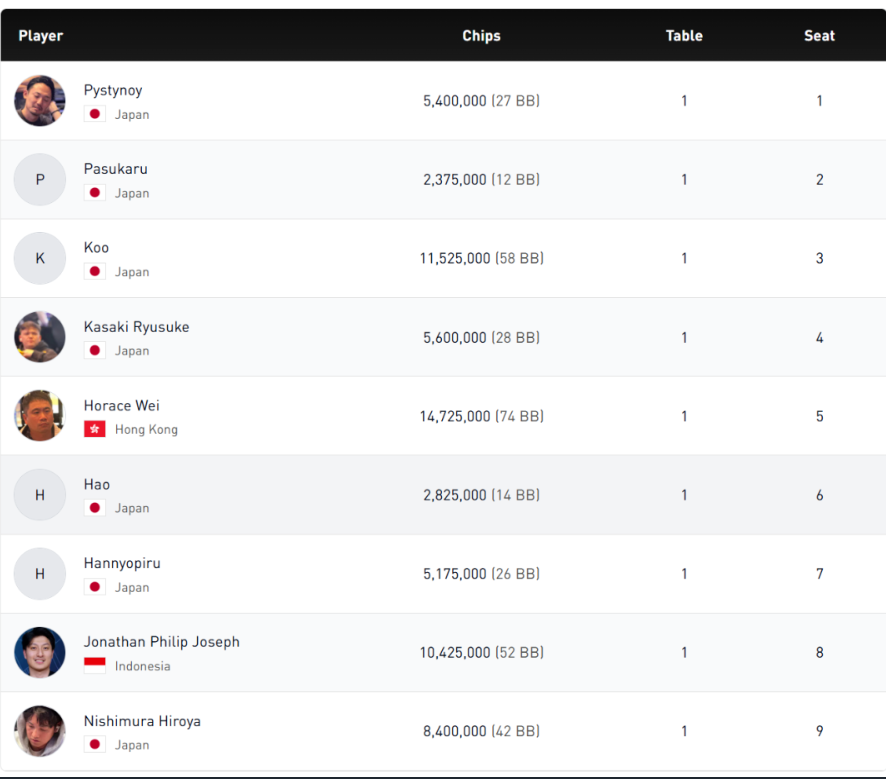Click Pasukaru's letter P avatar
Screen dimensions: 886x779
[40, 180]
